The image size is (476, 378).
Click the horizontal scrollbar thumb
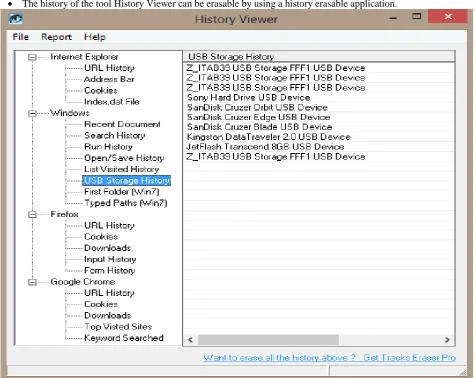coord(268,340)
